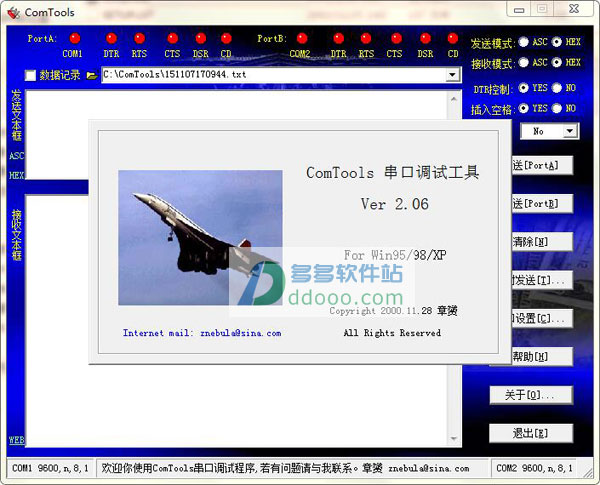Screen dimensions: 600x485
Task: Click the PortA CTS indicator light
Action: tap(173, 38)
